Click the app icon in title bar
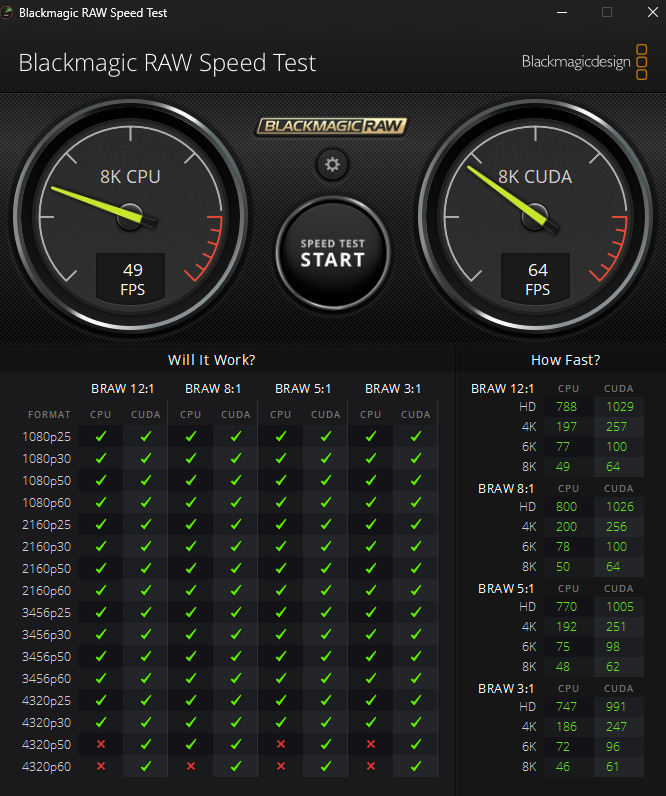 7,12
